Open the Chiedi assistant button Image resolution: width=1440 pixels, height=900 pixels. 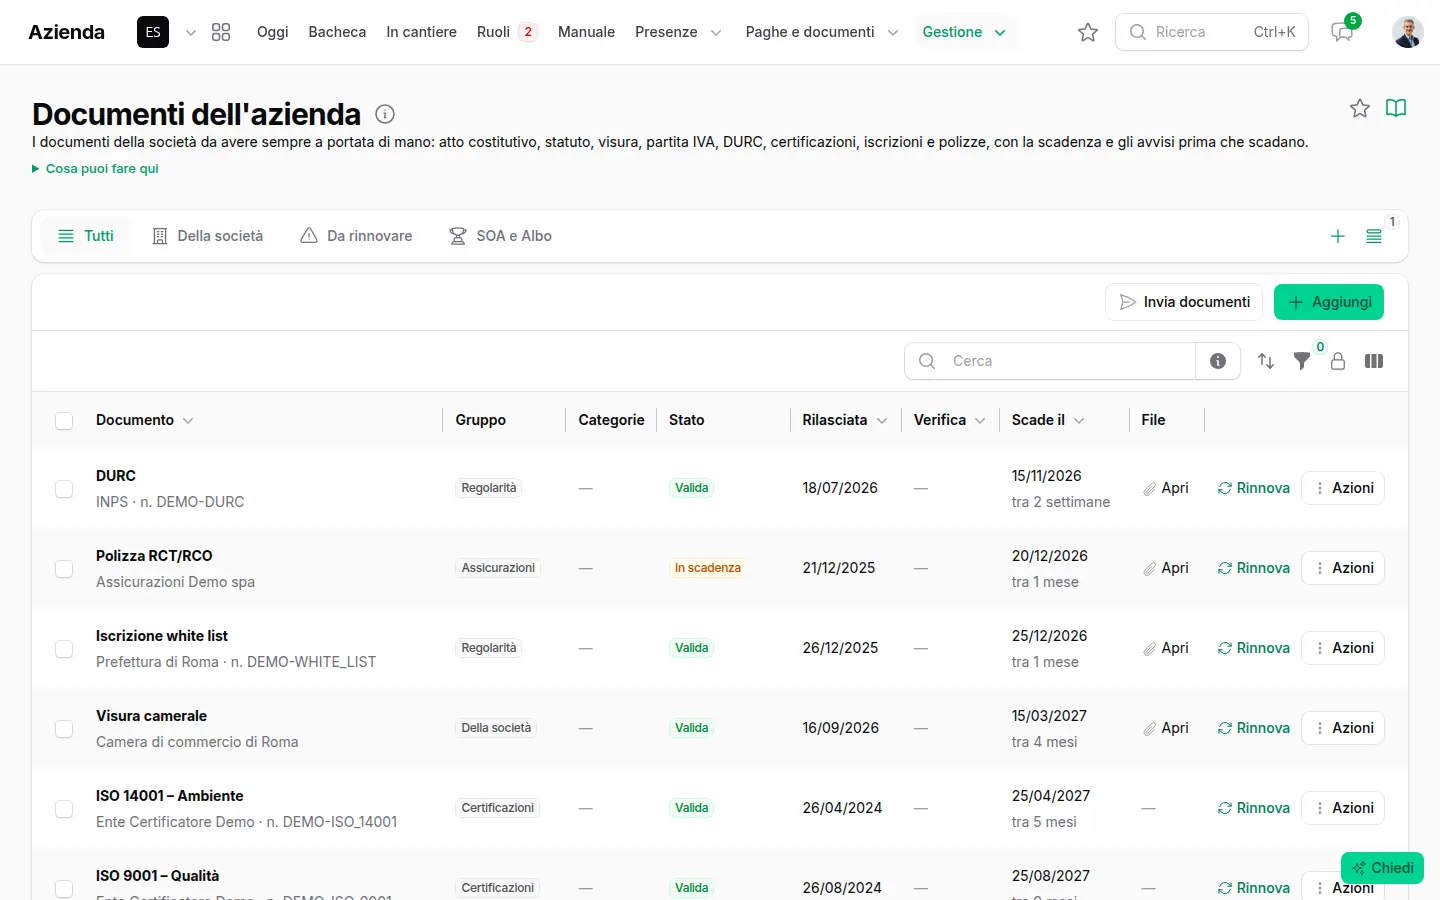[x=1382, y=868]
